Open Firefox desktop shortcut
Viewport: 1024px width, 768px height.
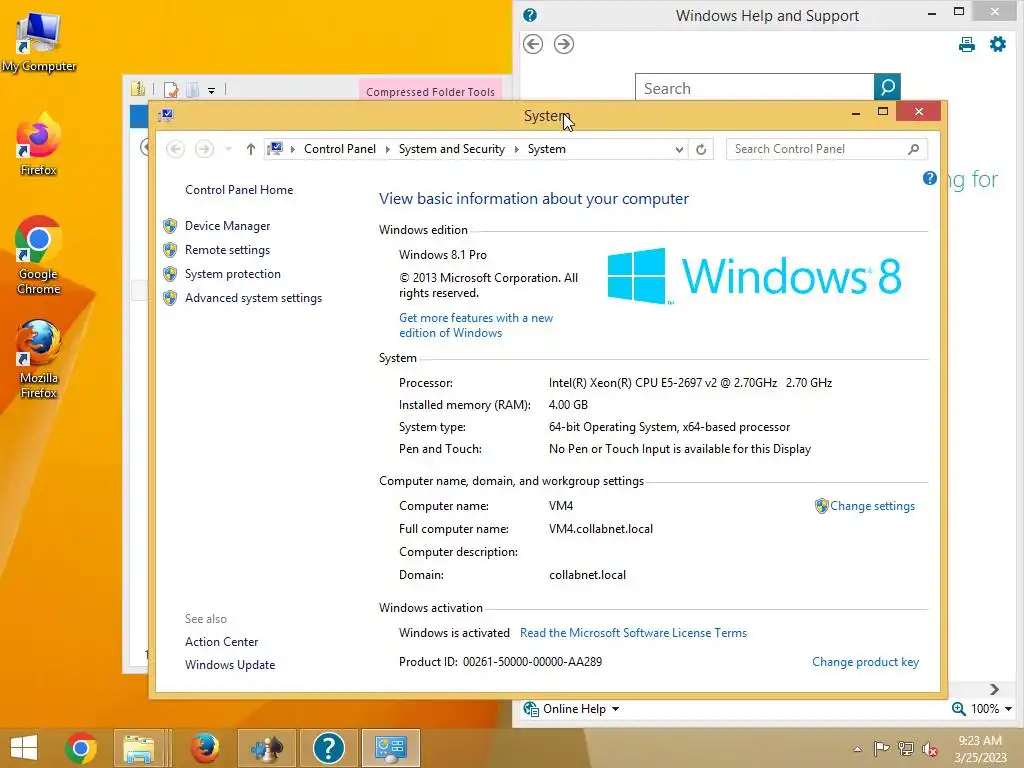pyautogui.click(x=39, y=145)
